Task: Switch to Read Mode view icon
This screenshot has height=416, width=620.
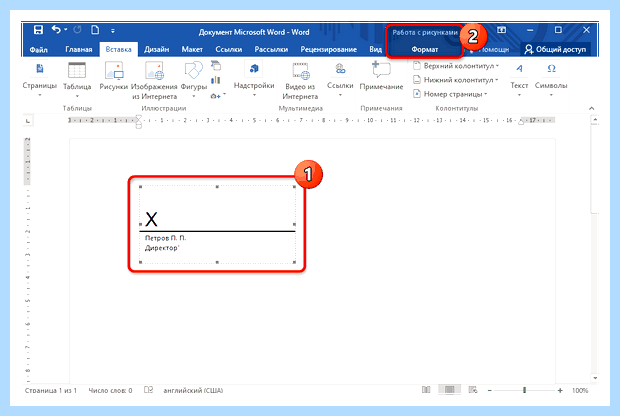Action: coord(426,390)
